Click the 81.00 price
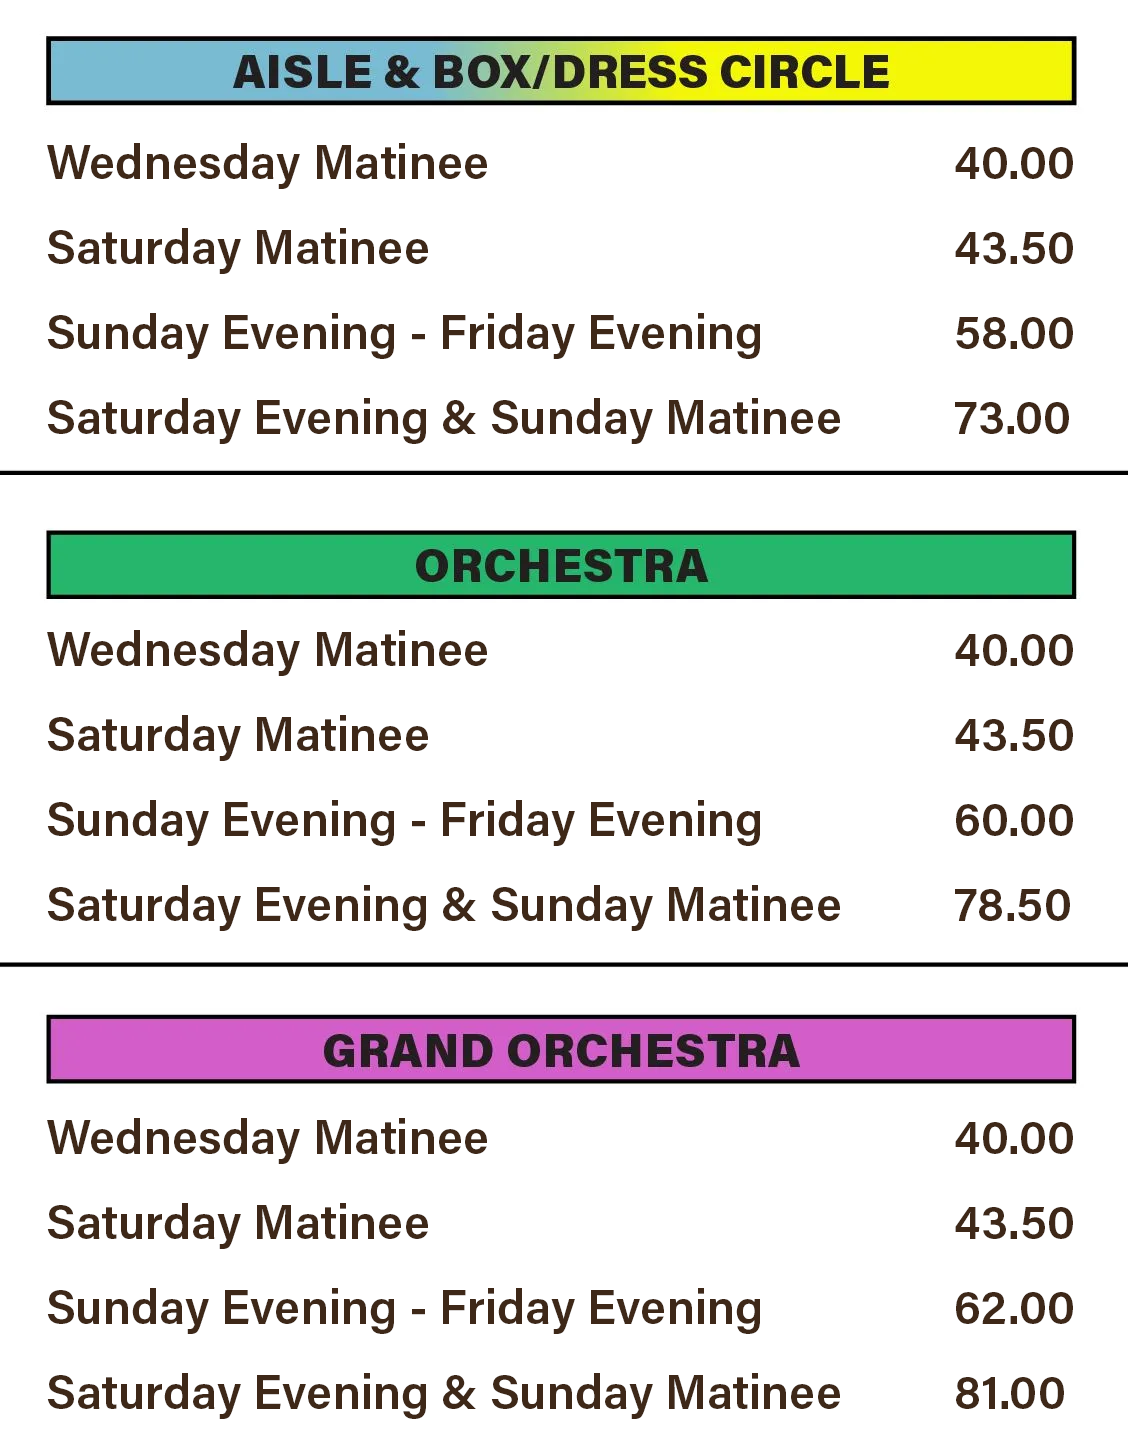The height and width of the screenshot is (1446, 1128). (x=1010, y=1393)
